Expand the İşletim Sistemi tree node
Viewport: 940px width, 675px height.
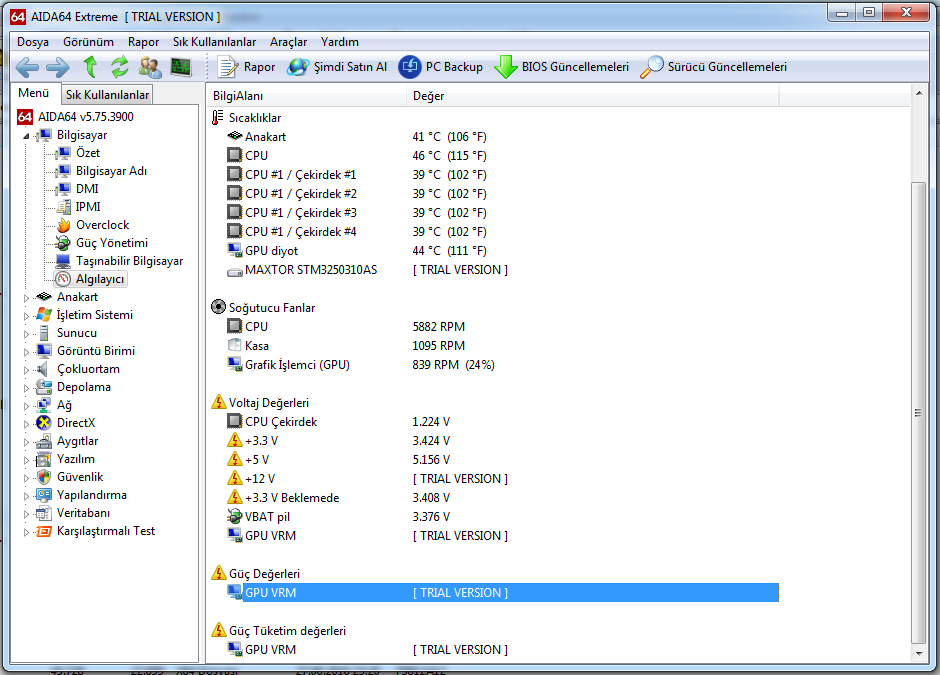tap(26, 316)
